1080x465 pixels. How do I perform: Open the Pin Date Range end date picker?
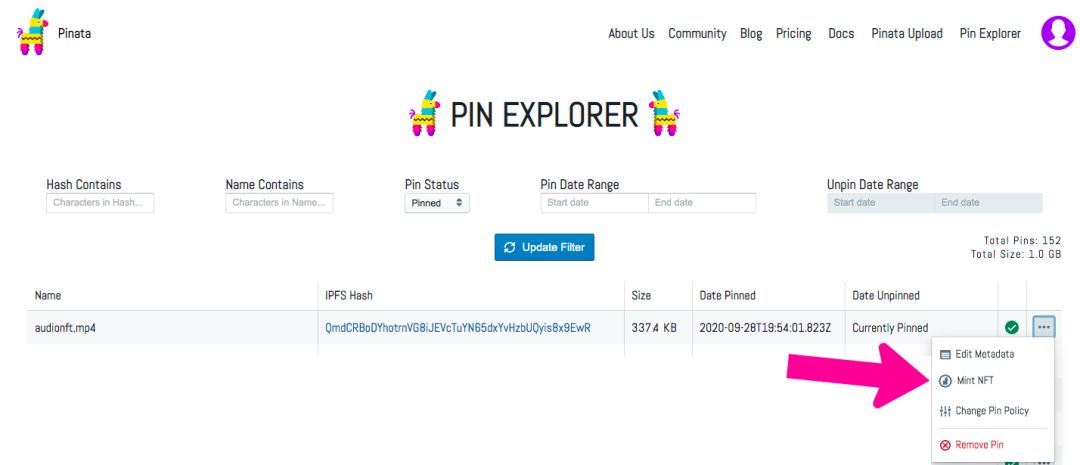click(702, 203)
